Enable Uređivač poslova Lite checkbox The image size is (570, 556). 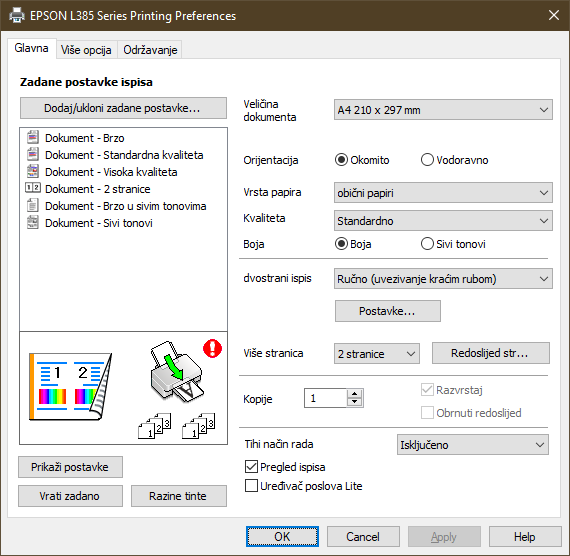(x=251, y=486)
